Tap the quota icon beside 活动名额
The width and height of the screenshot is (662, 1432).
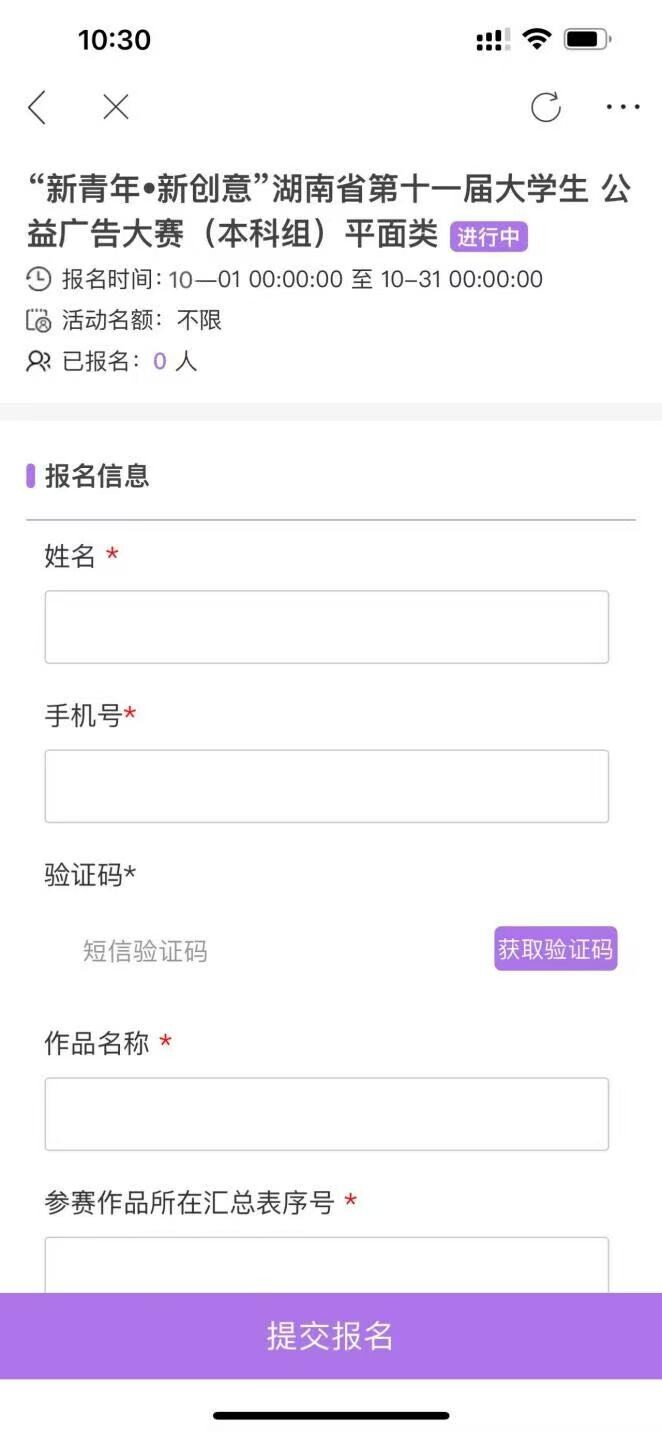pos(38,321)
